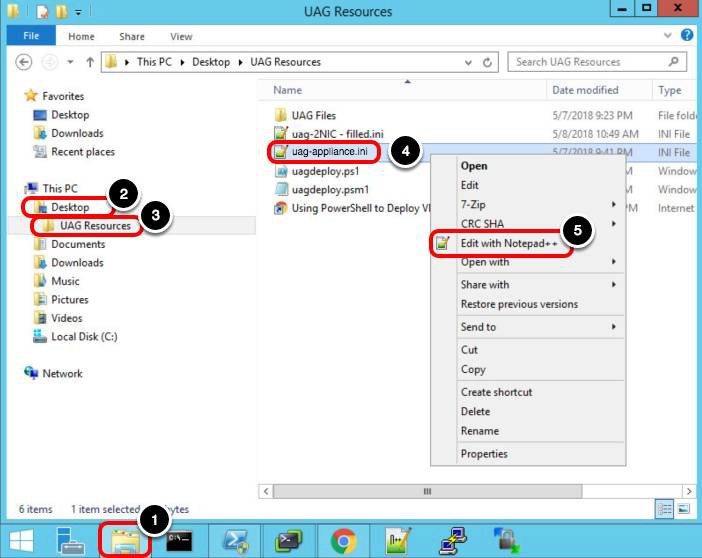Open Google Chrome from the taskbar

click(x=343, y=541)
